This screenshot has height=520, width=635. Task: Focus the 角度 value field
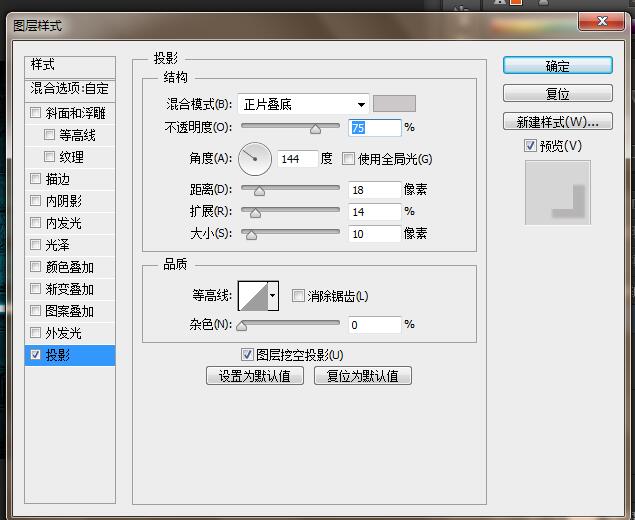[x=298, y=159]
